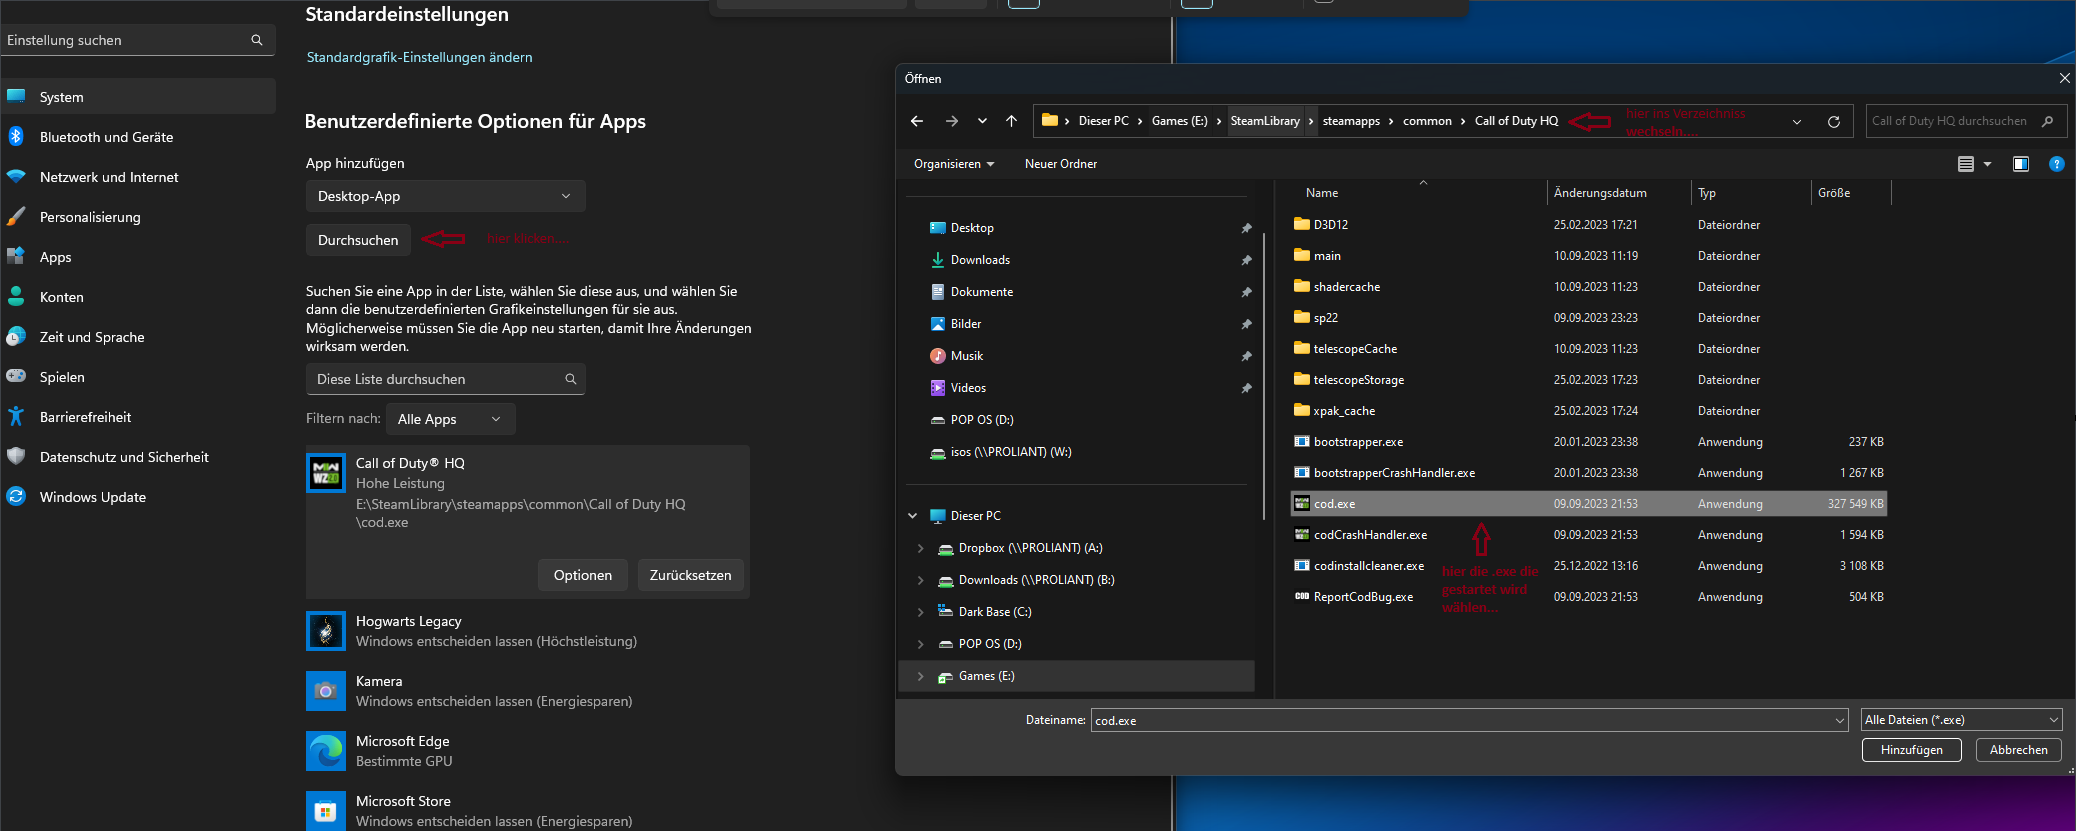The image size is (2076, 831).
Task: Open the recent locations dropdown arrow
Action: [x=982, y=121]
